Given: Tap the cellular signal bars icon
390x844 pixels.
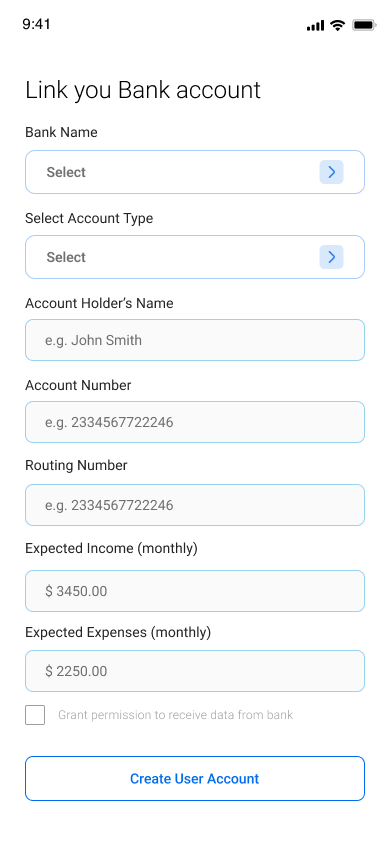Looking at the screenshot, I should coord(315,25).
